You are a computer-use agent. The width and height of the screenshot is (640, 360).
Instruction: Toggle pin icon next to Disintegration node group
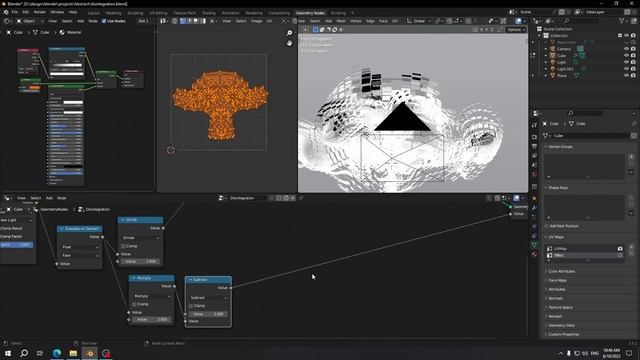point(301,198)
